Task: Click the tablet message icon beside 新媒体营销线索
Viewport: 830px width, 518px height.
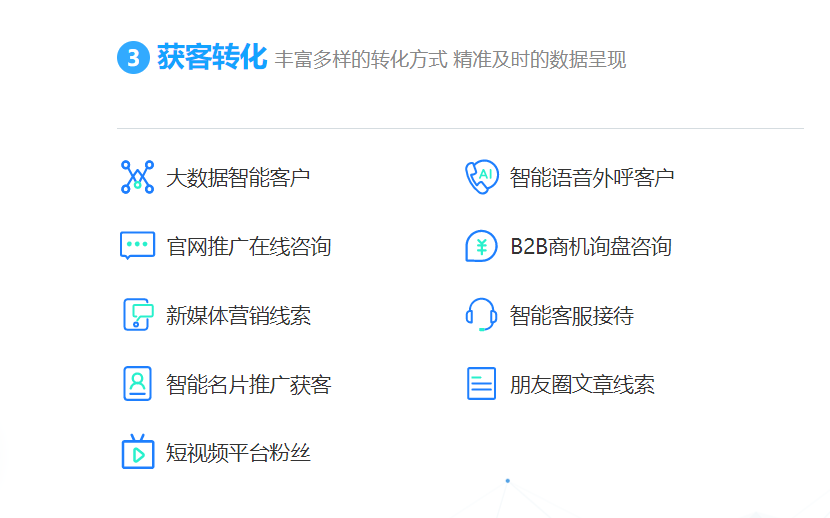Action: (x=138, y=314)
